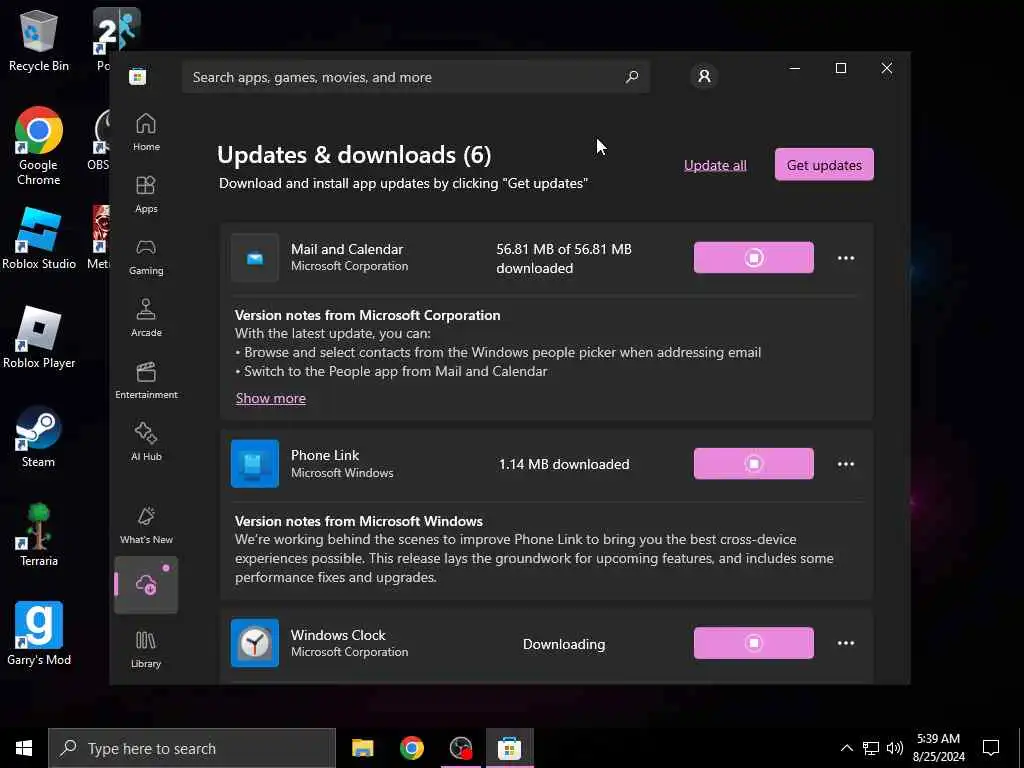This screenshot has width=1024, height=768.
Task: Open the Library section
Action: [146, 649]
